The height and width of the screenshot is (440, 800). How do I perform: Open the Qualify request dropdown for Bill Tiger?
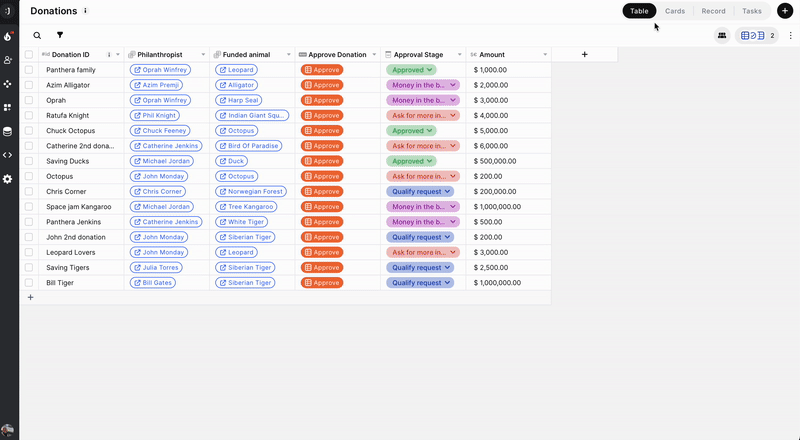420,283
